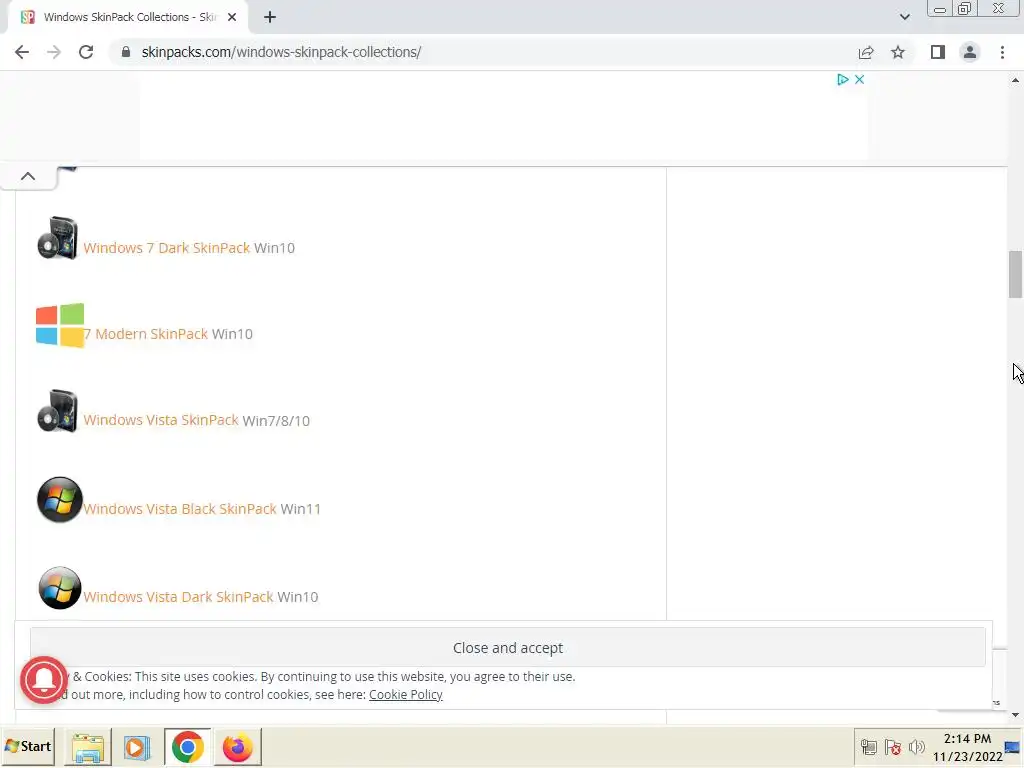Open Windows Vista SkinPack link
Image resolution: width=1024 pixels, height=768 pixels.
(x=161, y=420)
